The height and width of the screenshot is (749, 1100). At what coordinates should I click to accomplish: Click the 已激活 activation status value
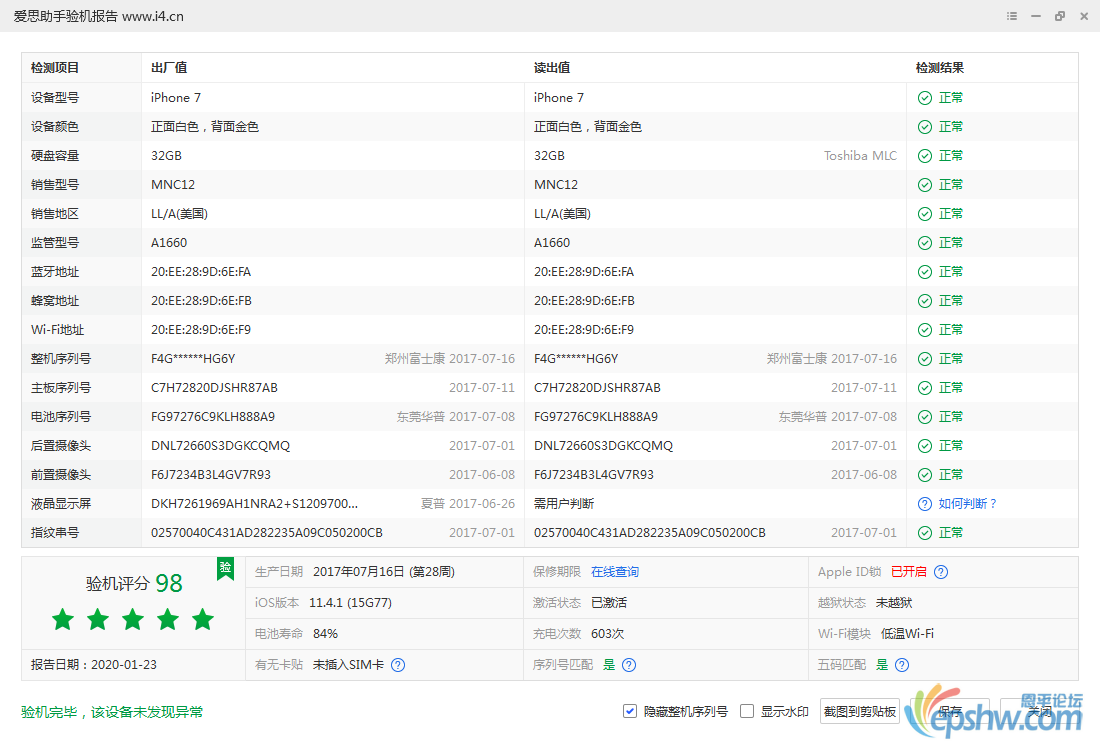click(x=609, y=602)
